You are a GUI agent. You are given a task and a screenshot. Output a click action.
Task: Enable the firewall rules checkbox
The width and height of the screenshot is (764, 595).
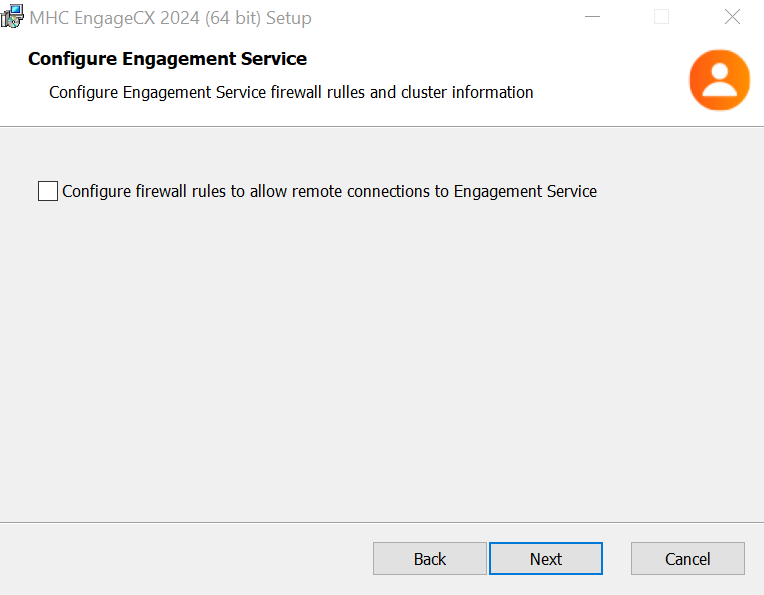(48, 191)
